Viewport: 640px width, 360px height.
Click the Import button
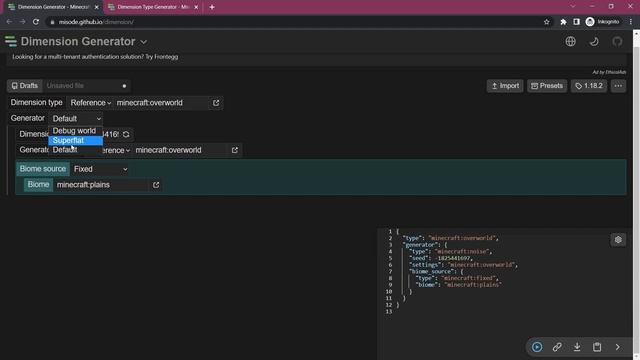(505, 86)
